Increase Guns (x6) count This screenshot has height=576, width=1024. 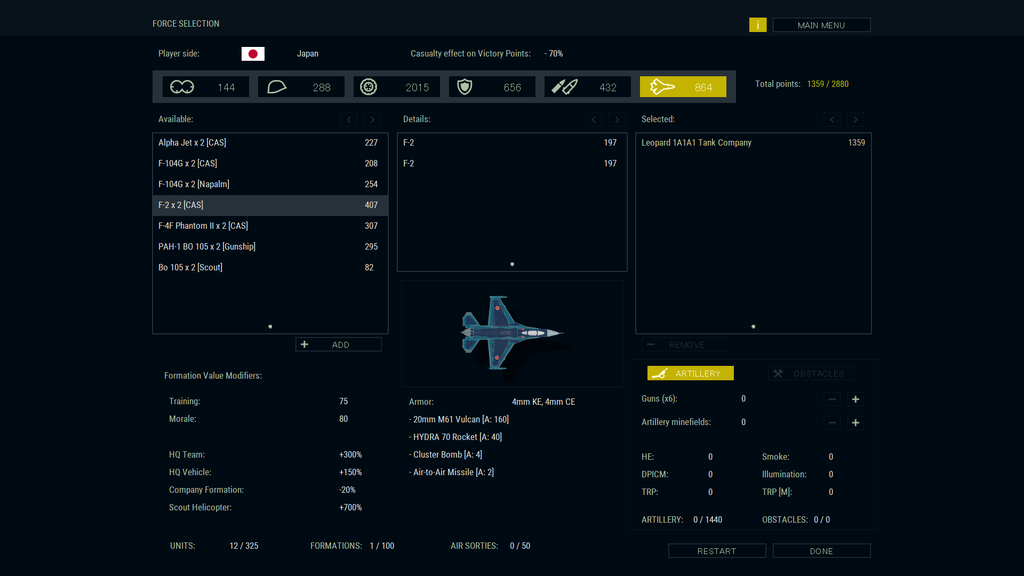856,399
